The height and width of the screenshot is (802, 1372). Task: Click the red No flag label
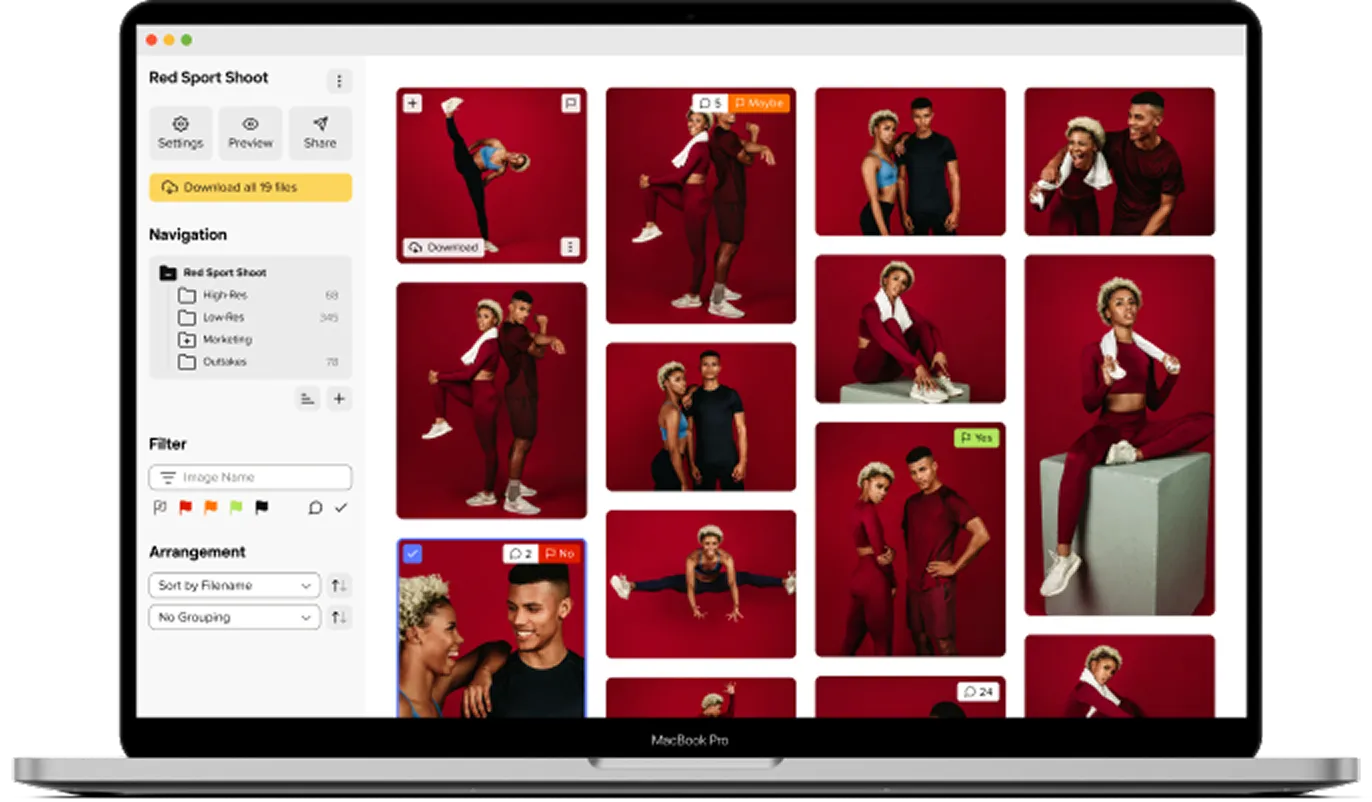coord(560,553)
